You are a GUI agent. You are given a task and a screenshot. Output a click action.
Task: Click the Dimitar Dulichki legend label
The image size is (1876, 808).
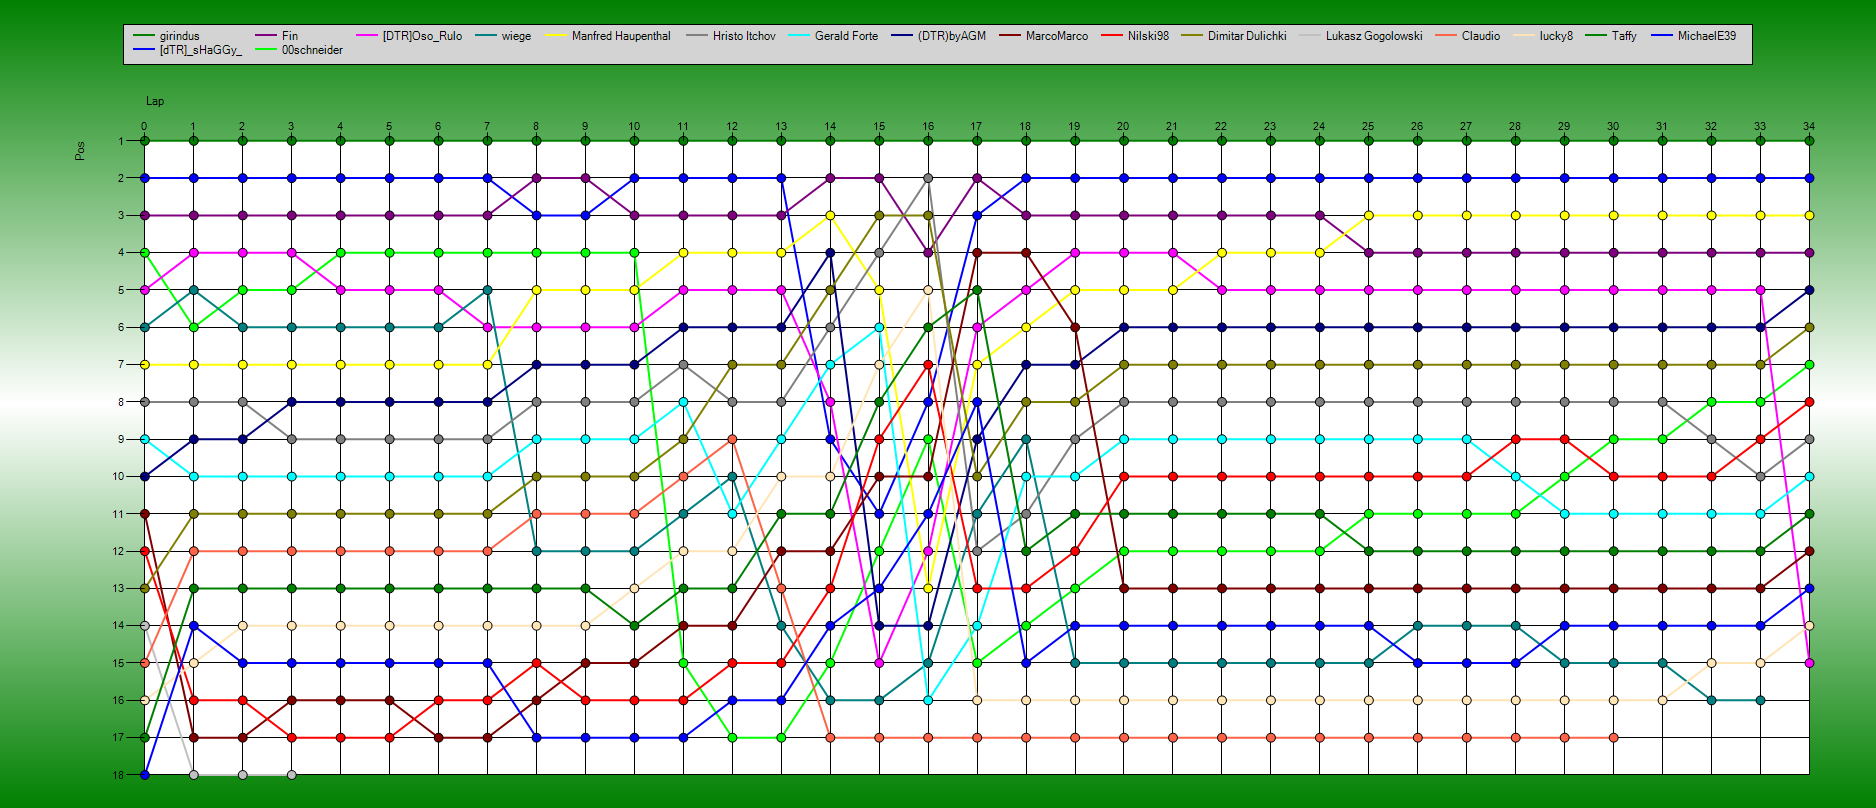(x=1247, y=36)
